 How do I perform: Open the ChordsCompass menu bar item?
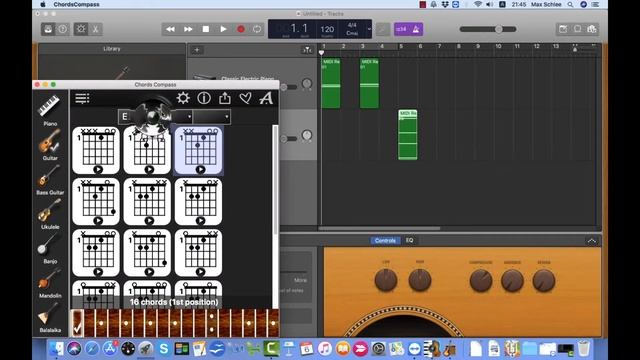tap(76, 4)
